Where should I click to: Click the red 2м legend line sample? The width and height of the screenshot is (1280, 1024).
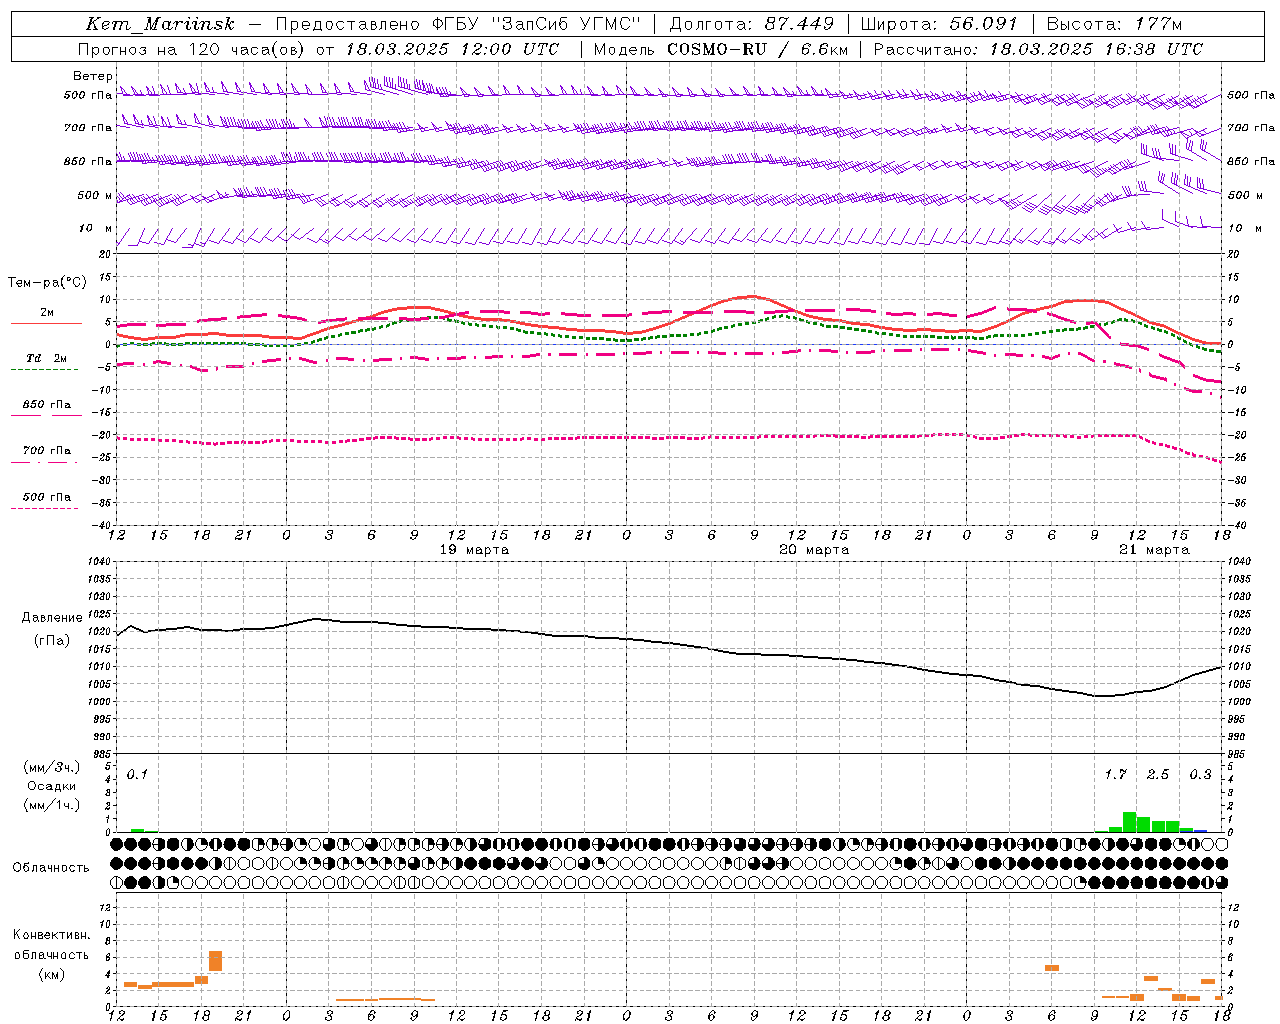46,323
